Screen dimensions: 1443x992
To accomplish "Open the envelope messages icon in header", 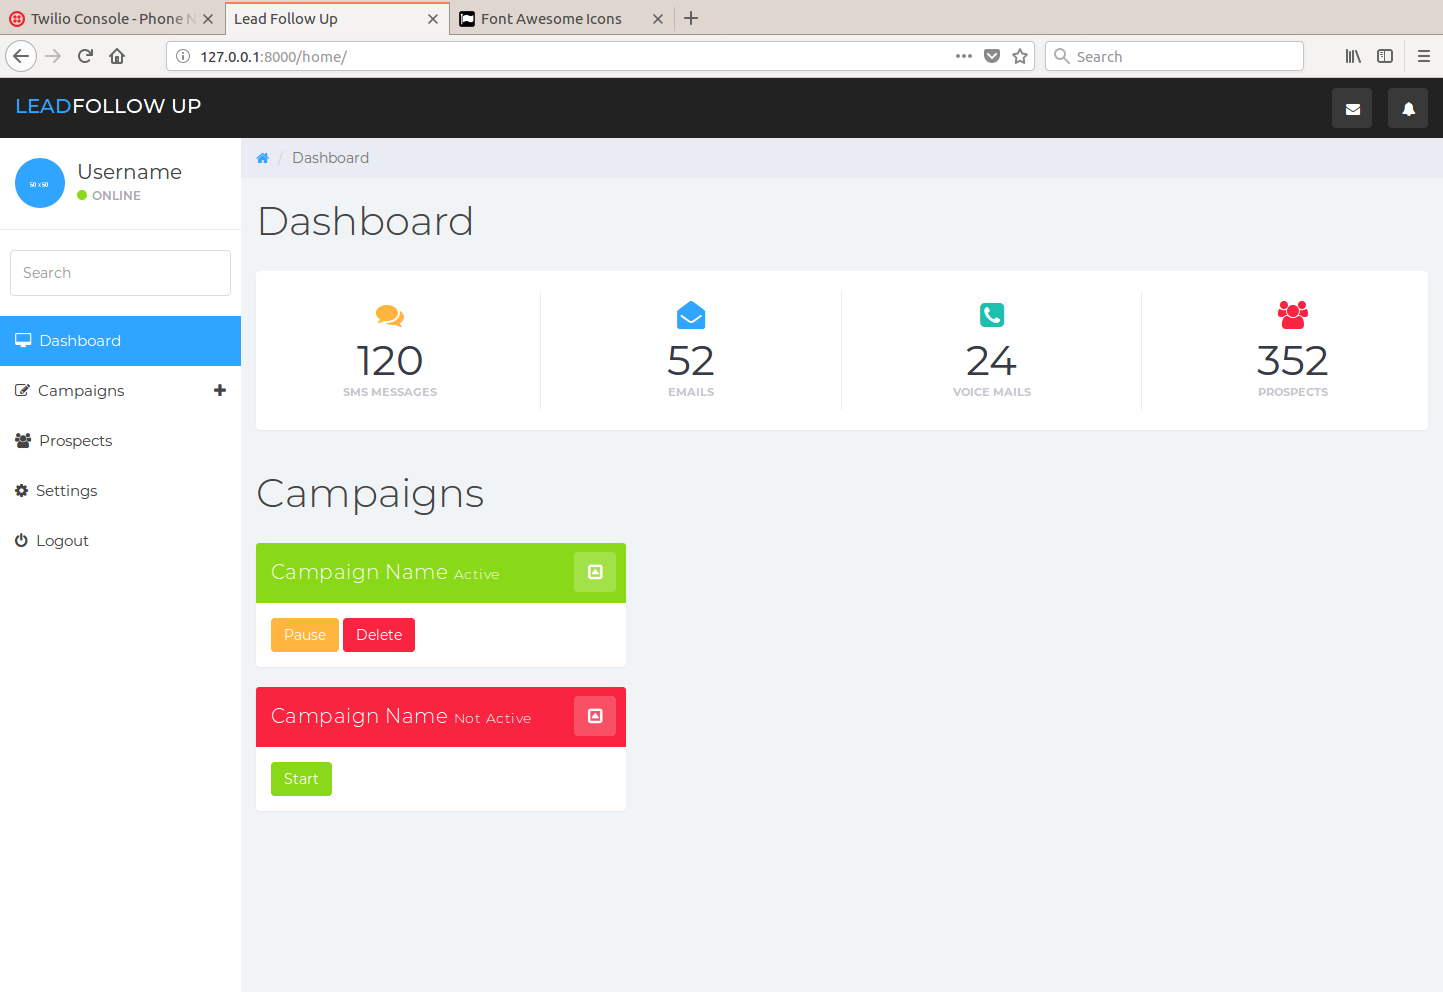I will click(x=1352, y=109).
